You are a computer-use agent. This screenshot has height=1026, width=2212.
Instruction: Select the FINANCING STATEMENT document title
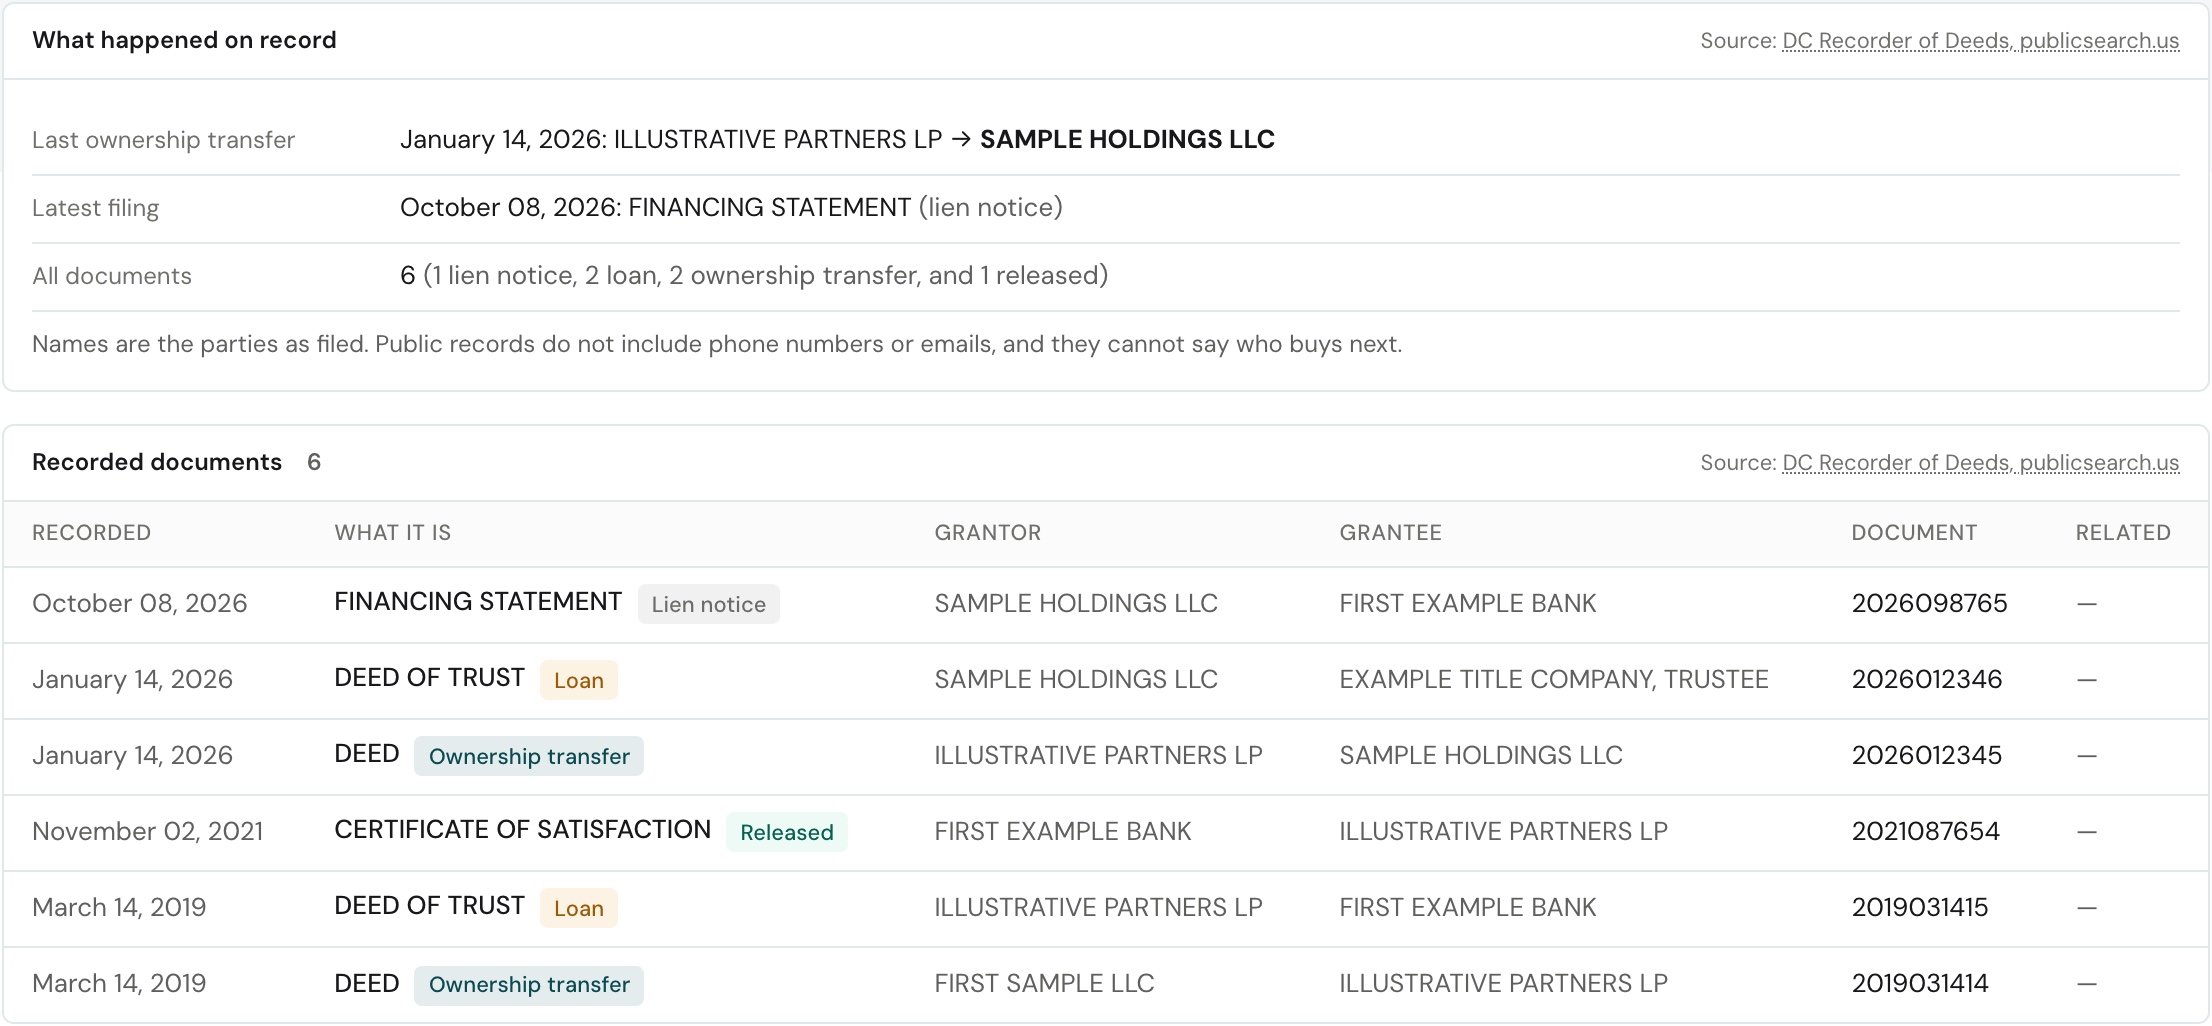(478, 602)
